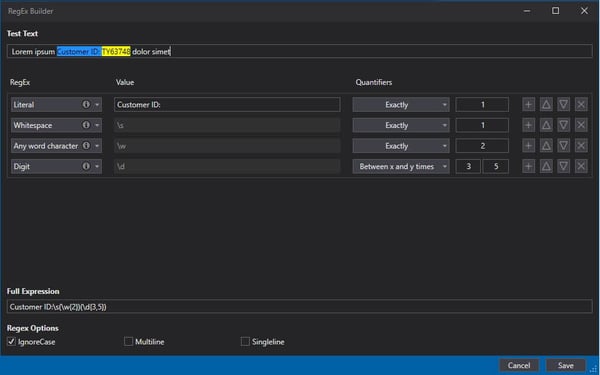Maximize the RegEx Builder window

(x=555, y=11)
